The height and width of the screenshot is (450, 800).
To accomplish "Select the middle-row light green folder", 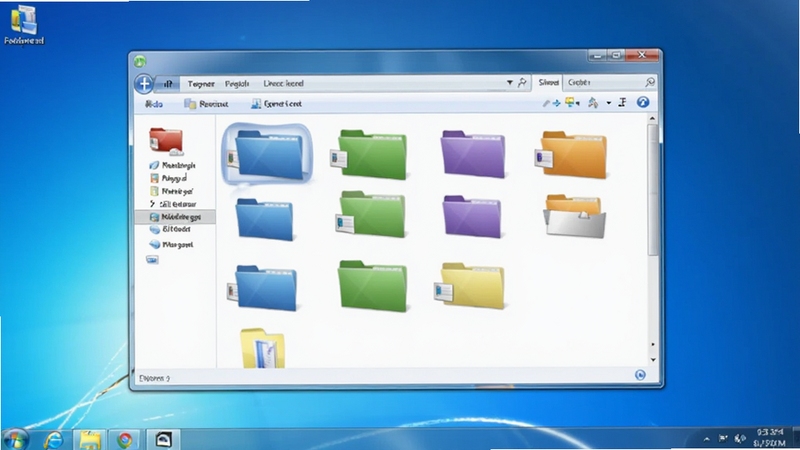I will point(370,214).
